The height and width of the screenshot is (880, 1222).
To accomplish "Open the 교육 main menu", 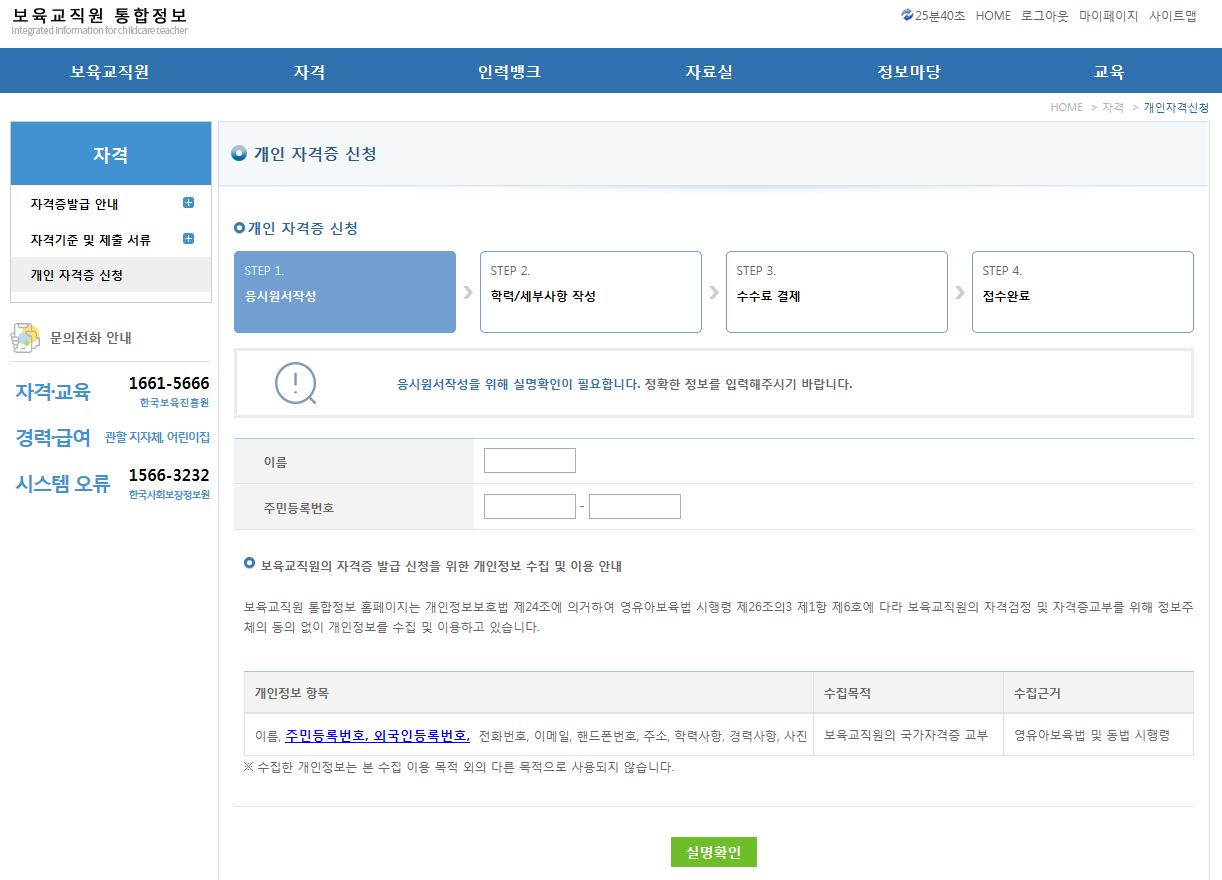I will pyautogui.click(x=1109, y=72).
